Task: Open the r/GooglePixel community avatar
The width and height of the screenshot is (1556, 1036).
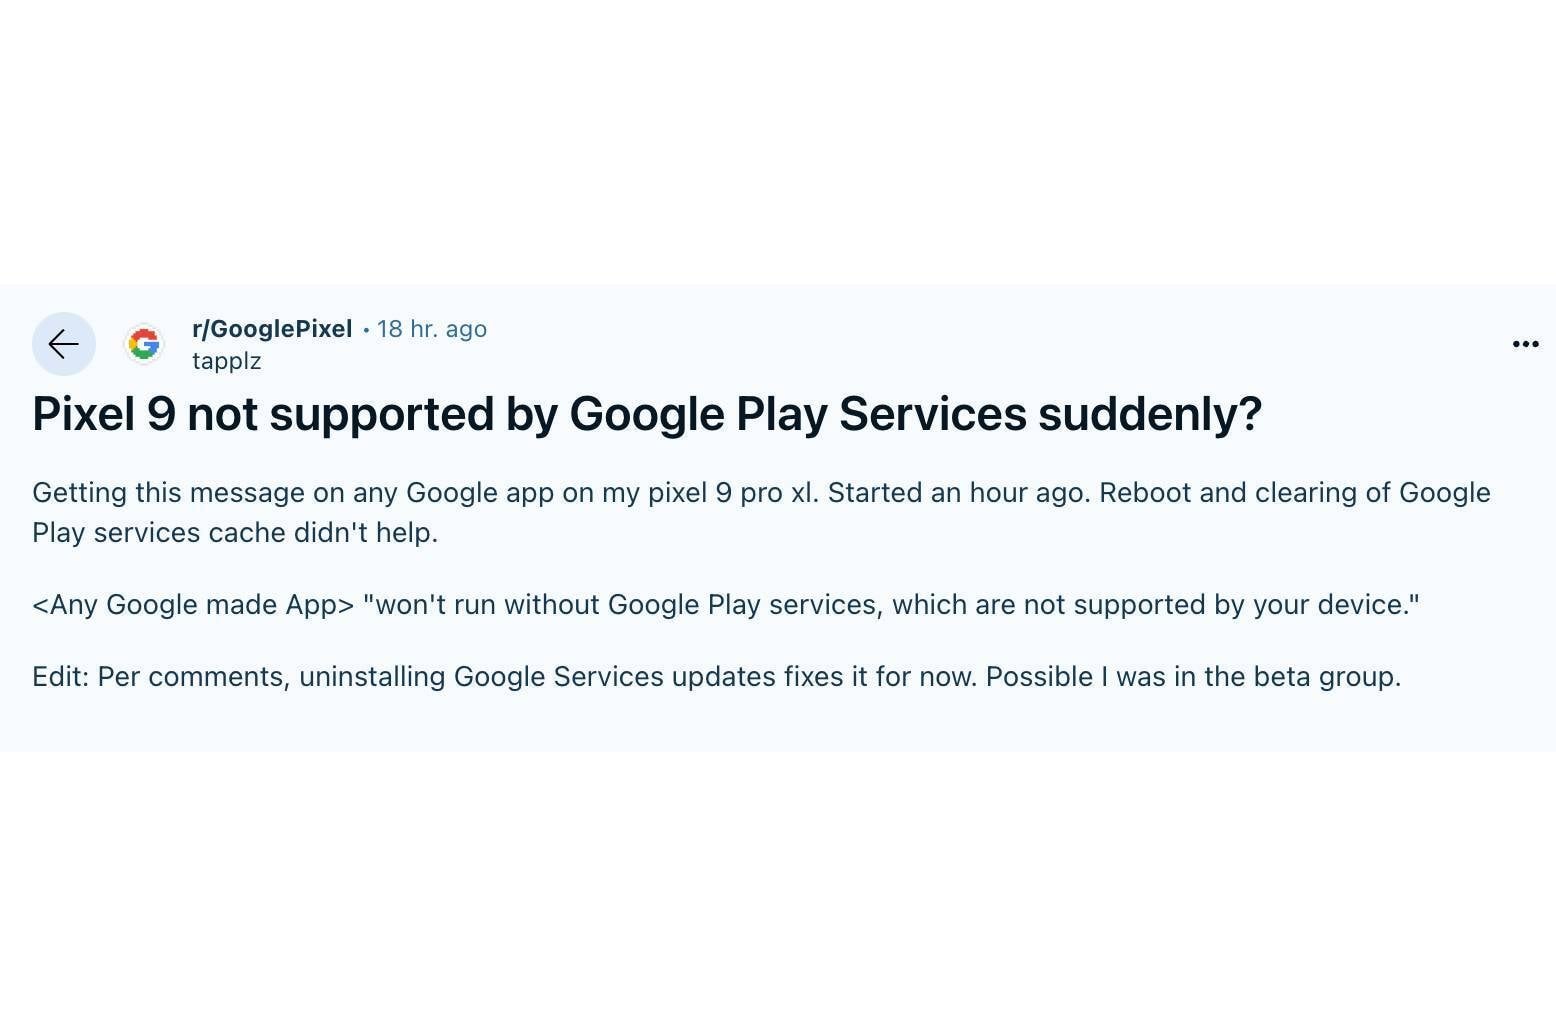Action: click(x=144, y=344)
